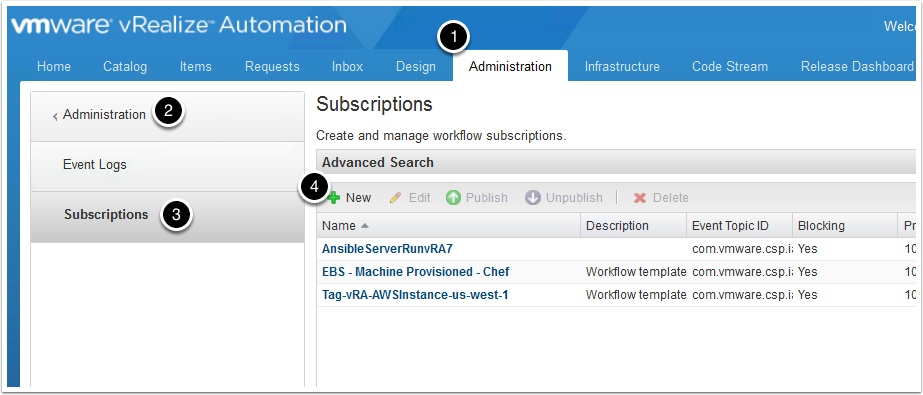Click Blocking Yes in AnsibleServerRunvRA7 row
The height and width of the screenshot is (395, 923).
click(x=808, y=249)
